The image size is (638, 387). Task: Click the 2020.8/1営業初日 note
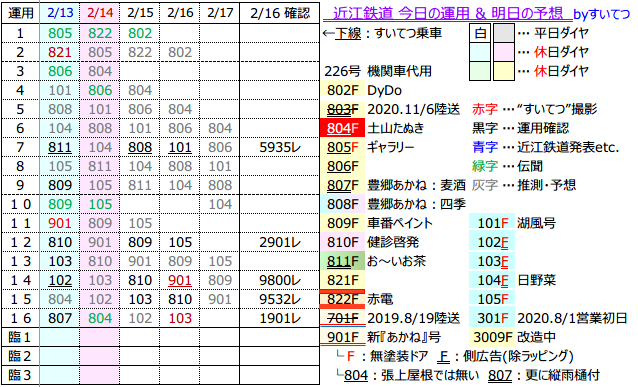point(572,318)
